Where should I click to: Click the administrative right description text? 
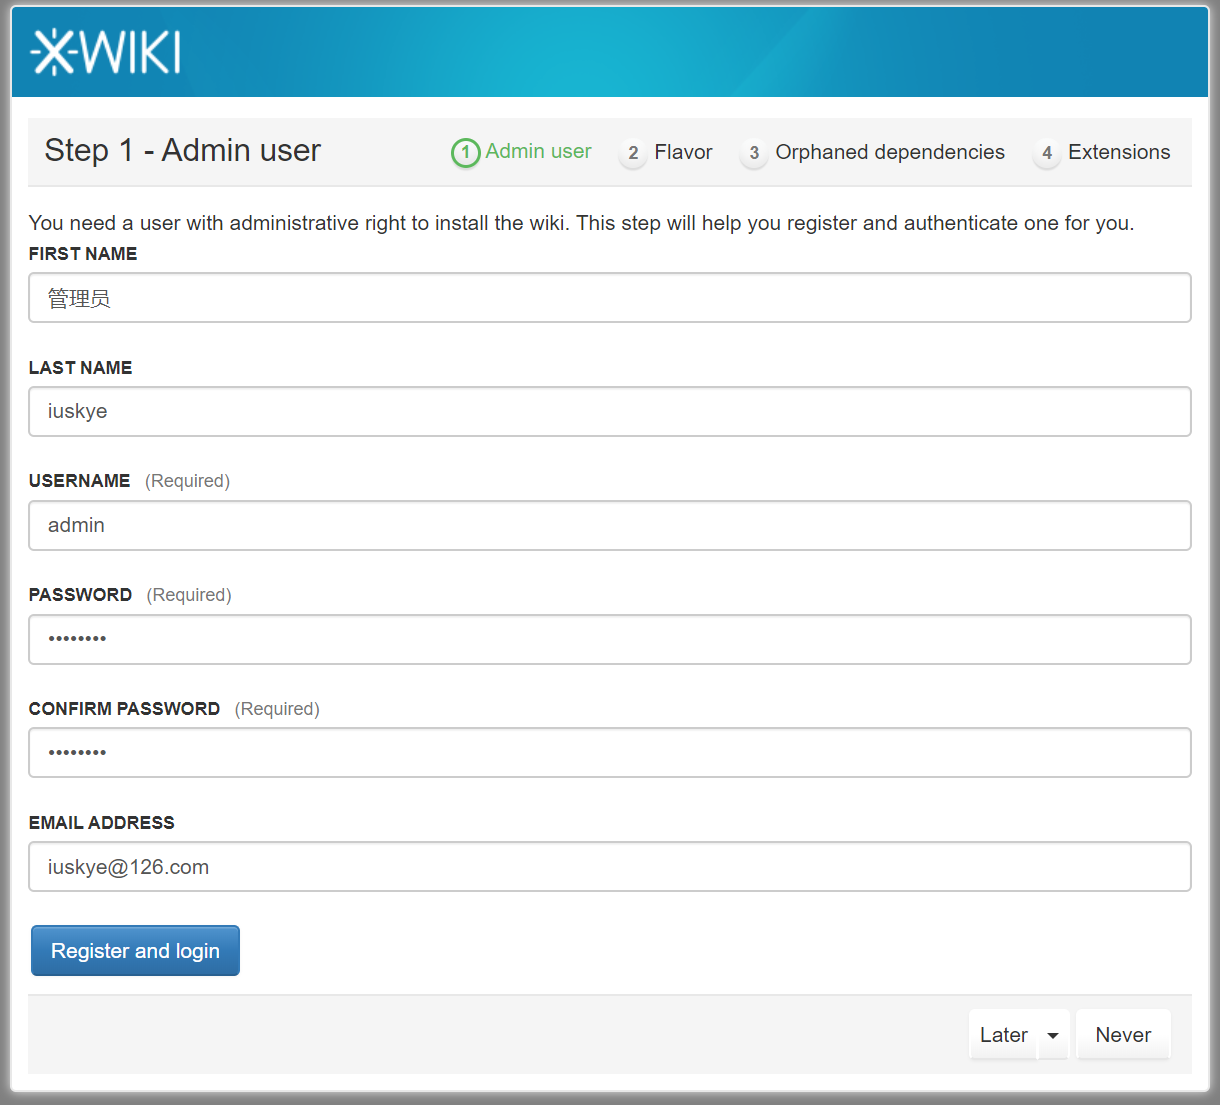click(581, 223)
